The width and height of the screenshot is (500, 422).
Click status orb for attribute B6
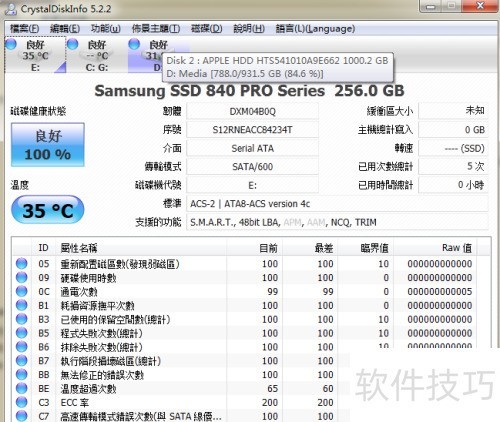tap(22, 347)
